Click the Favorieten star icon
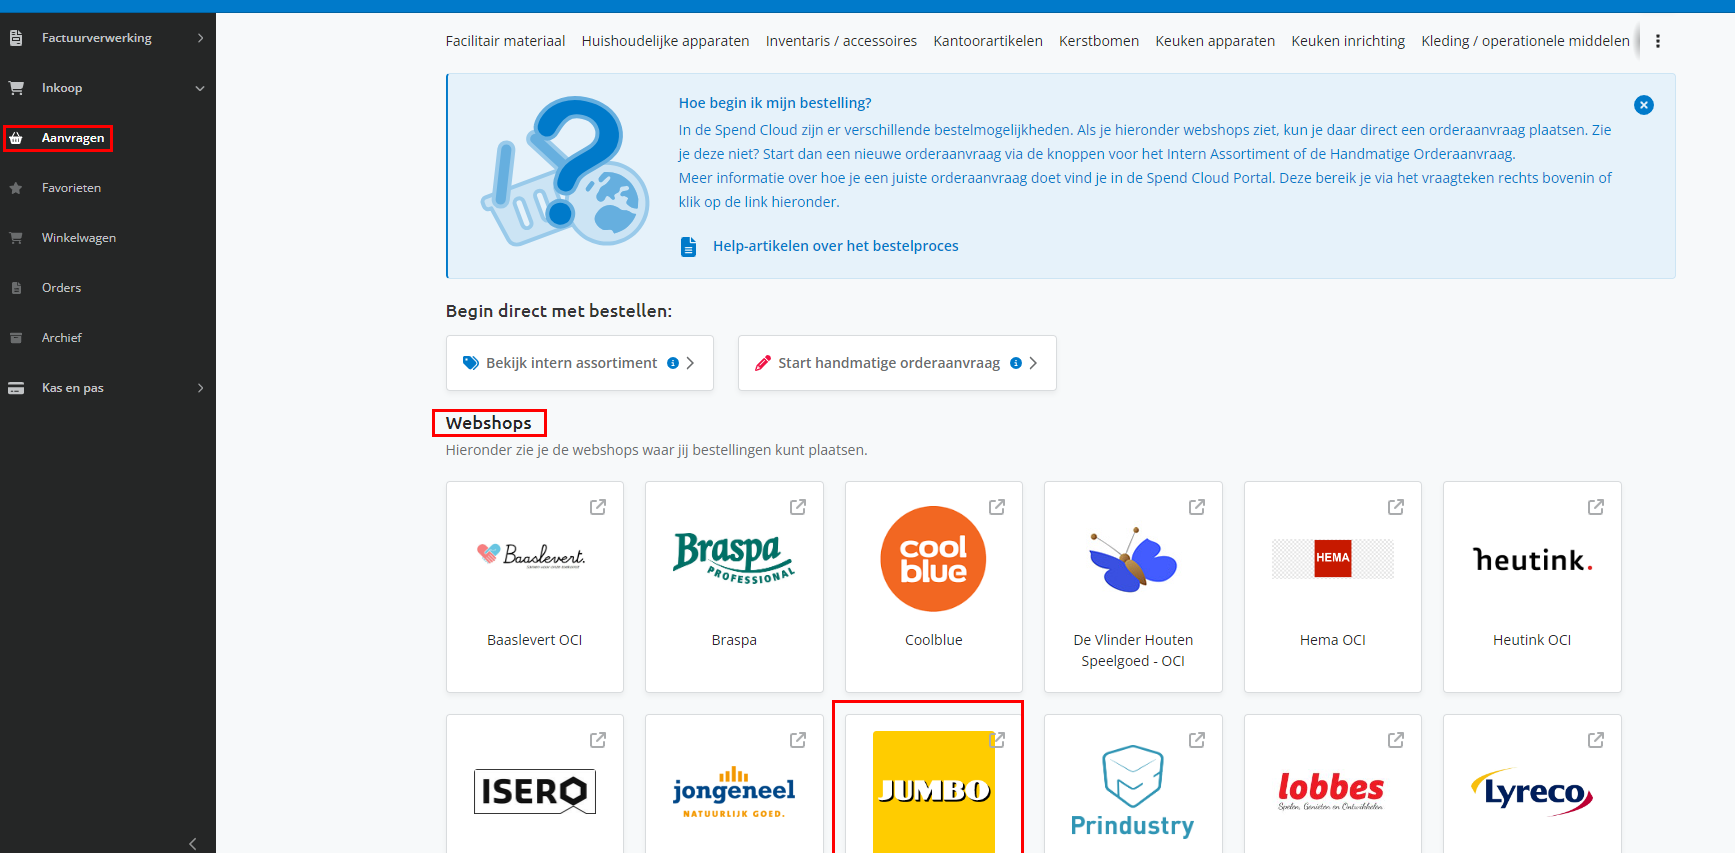Viewport: 1735px width, 853px height. click(16, 188)
